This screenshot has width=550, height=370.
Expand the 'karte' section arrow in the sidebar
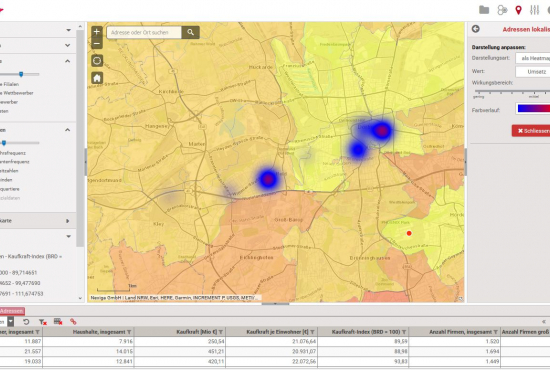tap(68, 221)
